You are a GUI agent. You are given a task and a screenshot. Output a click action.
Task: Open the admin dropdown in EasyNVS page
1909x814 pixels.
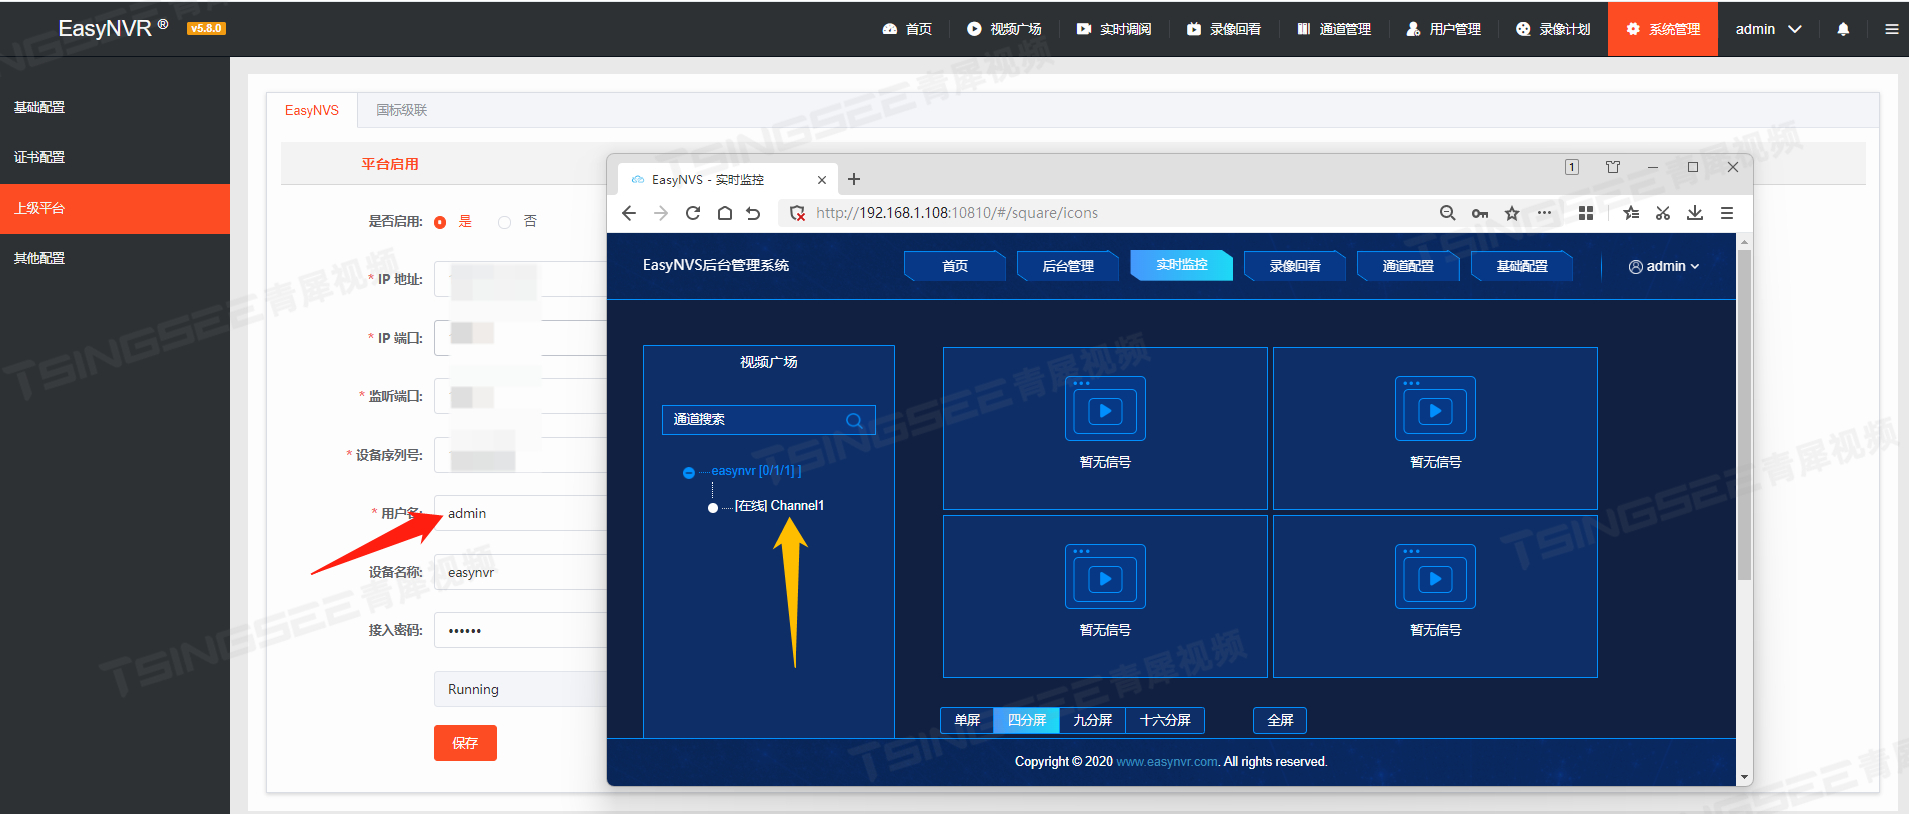[x=1664, y=266]
